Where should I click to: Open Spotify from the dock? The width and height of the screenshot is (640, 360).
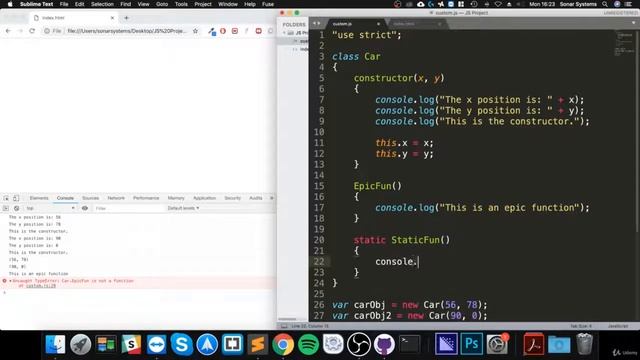[308, 344]
